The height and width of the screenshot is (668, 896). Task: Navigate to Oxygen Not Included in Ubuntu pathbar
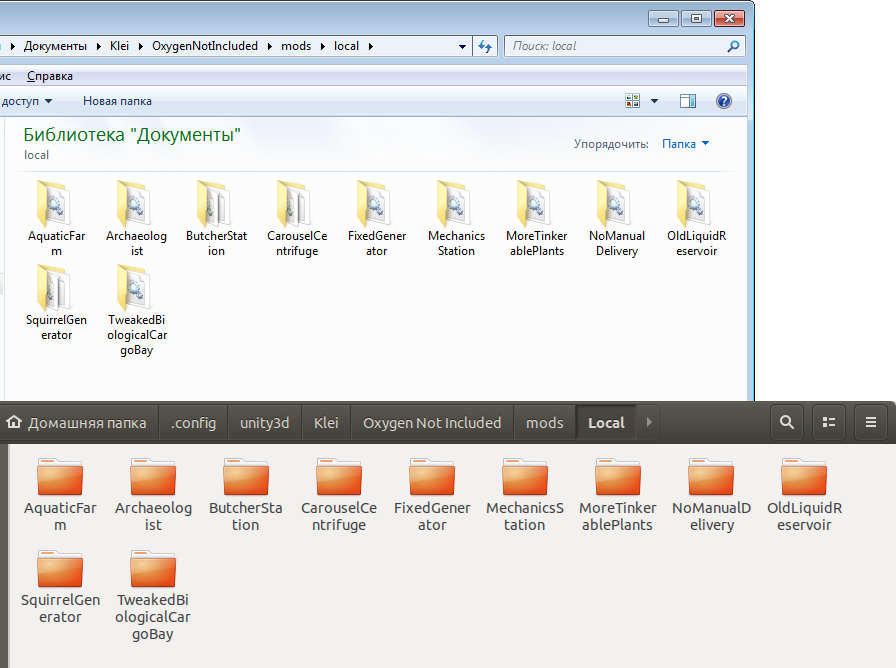pyautogui.click(x=432, y=422)
